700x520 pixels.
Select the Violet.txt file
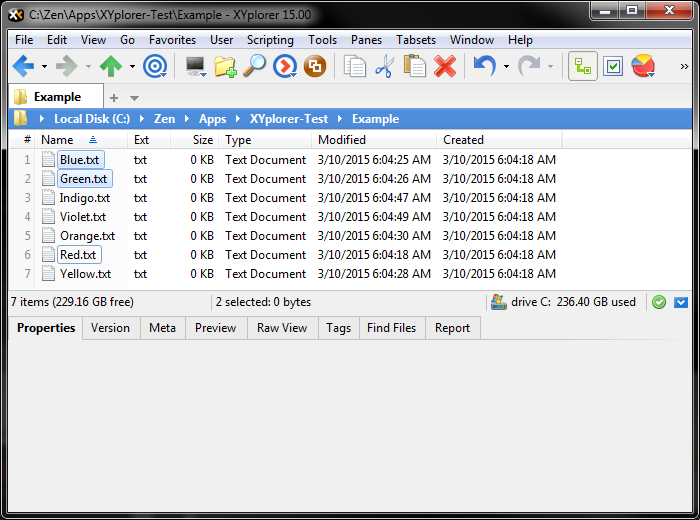pyautogui.click(x=82, y=217)
